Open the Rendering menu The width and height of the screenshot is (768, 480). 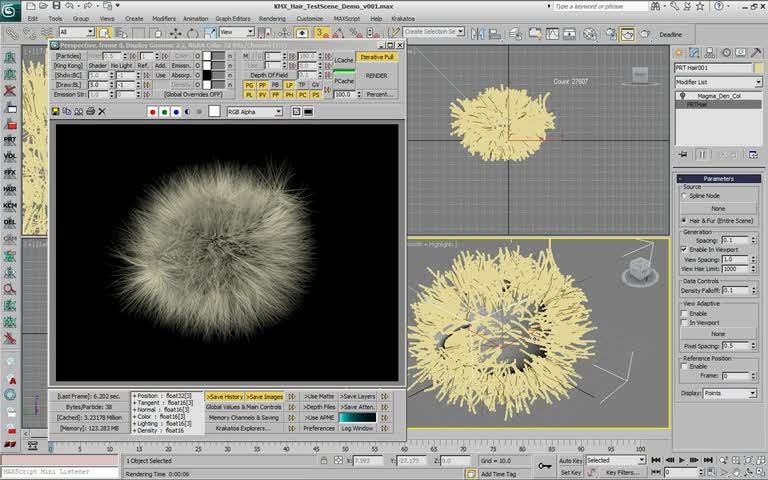[272, 18]
